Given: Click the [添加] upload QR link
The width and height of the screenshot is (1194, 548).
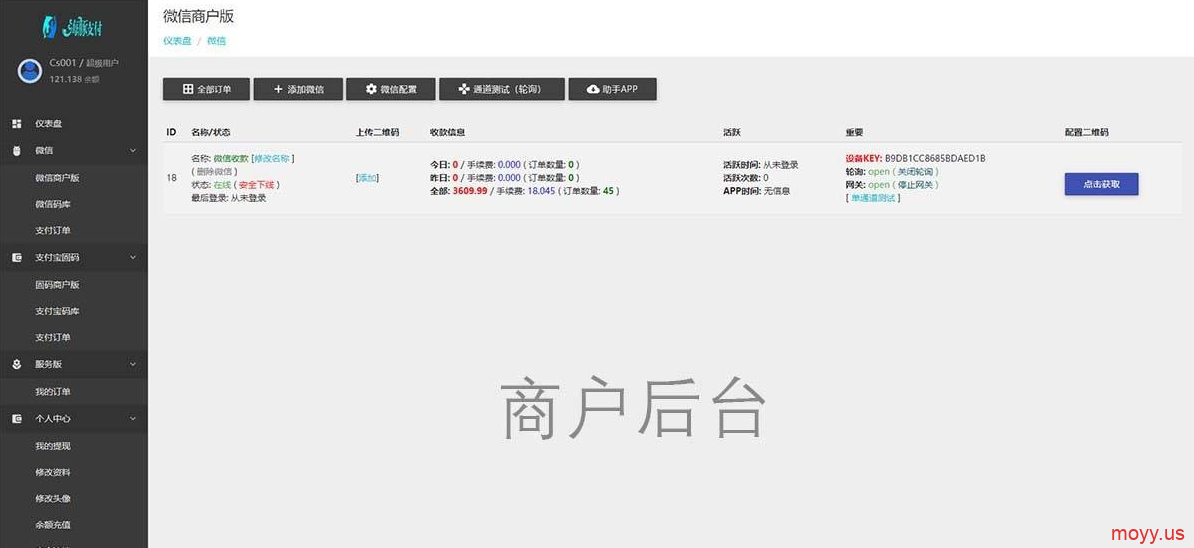Looking at the screenshot, I should point(367,178).
